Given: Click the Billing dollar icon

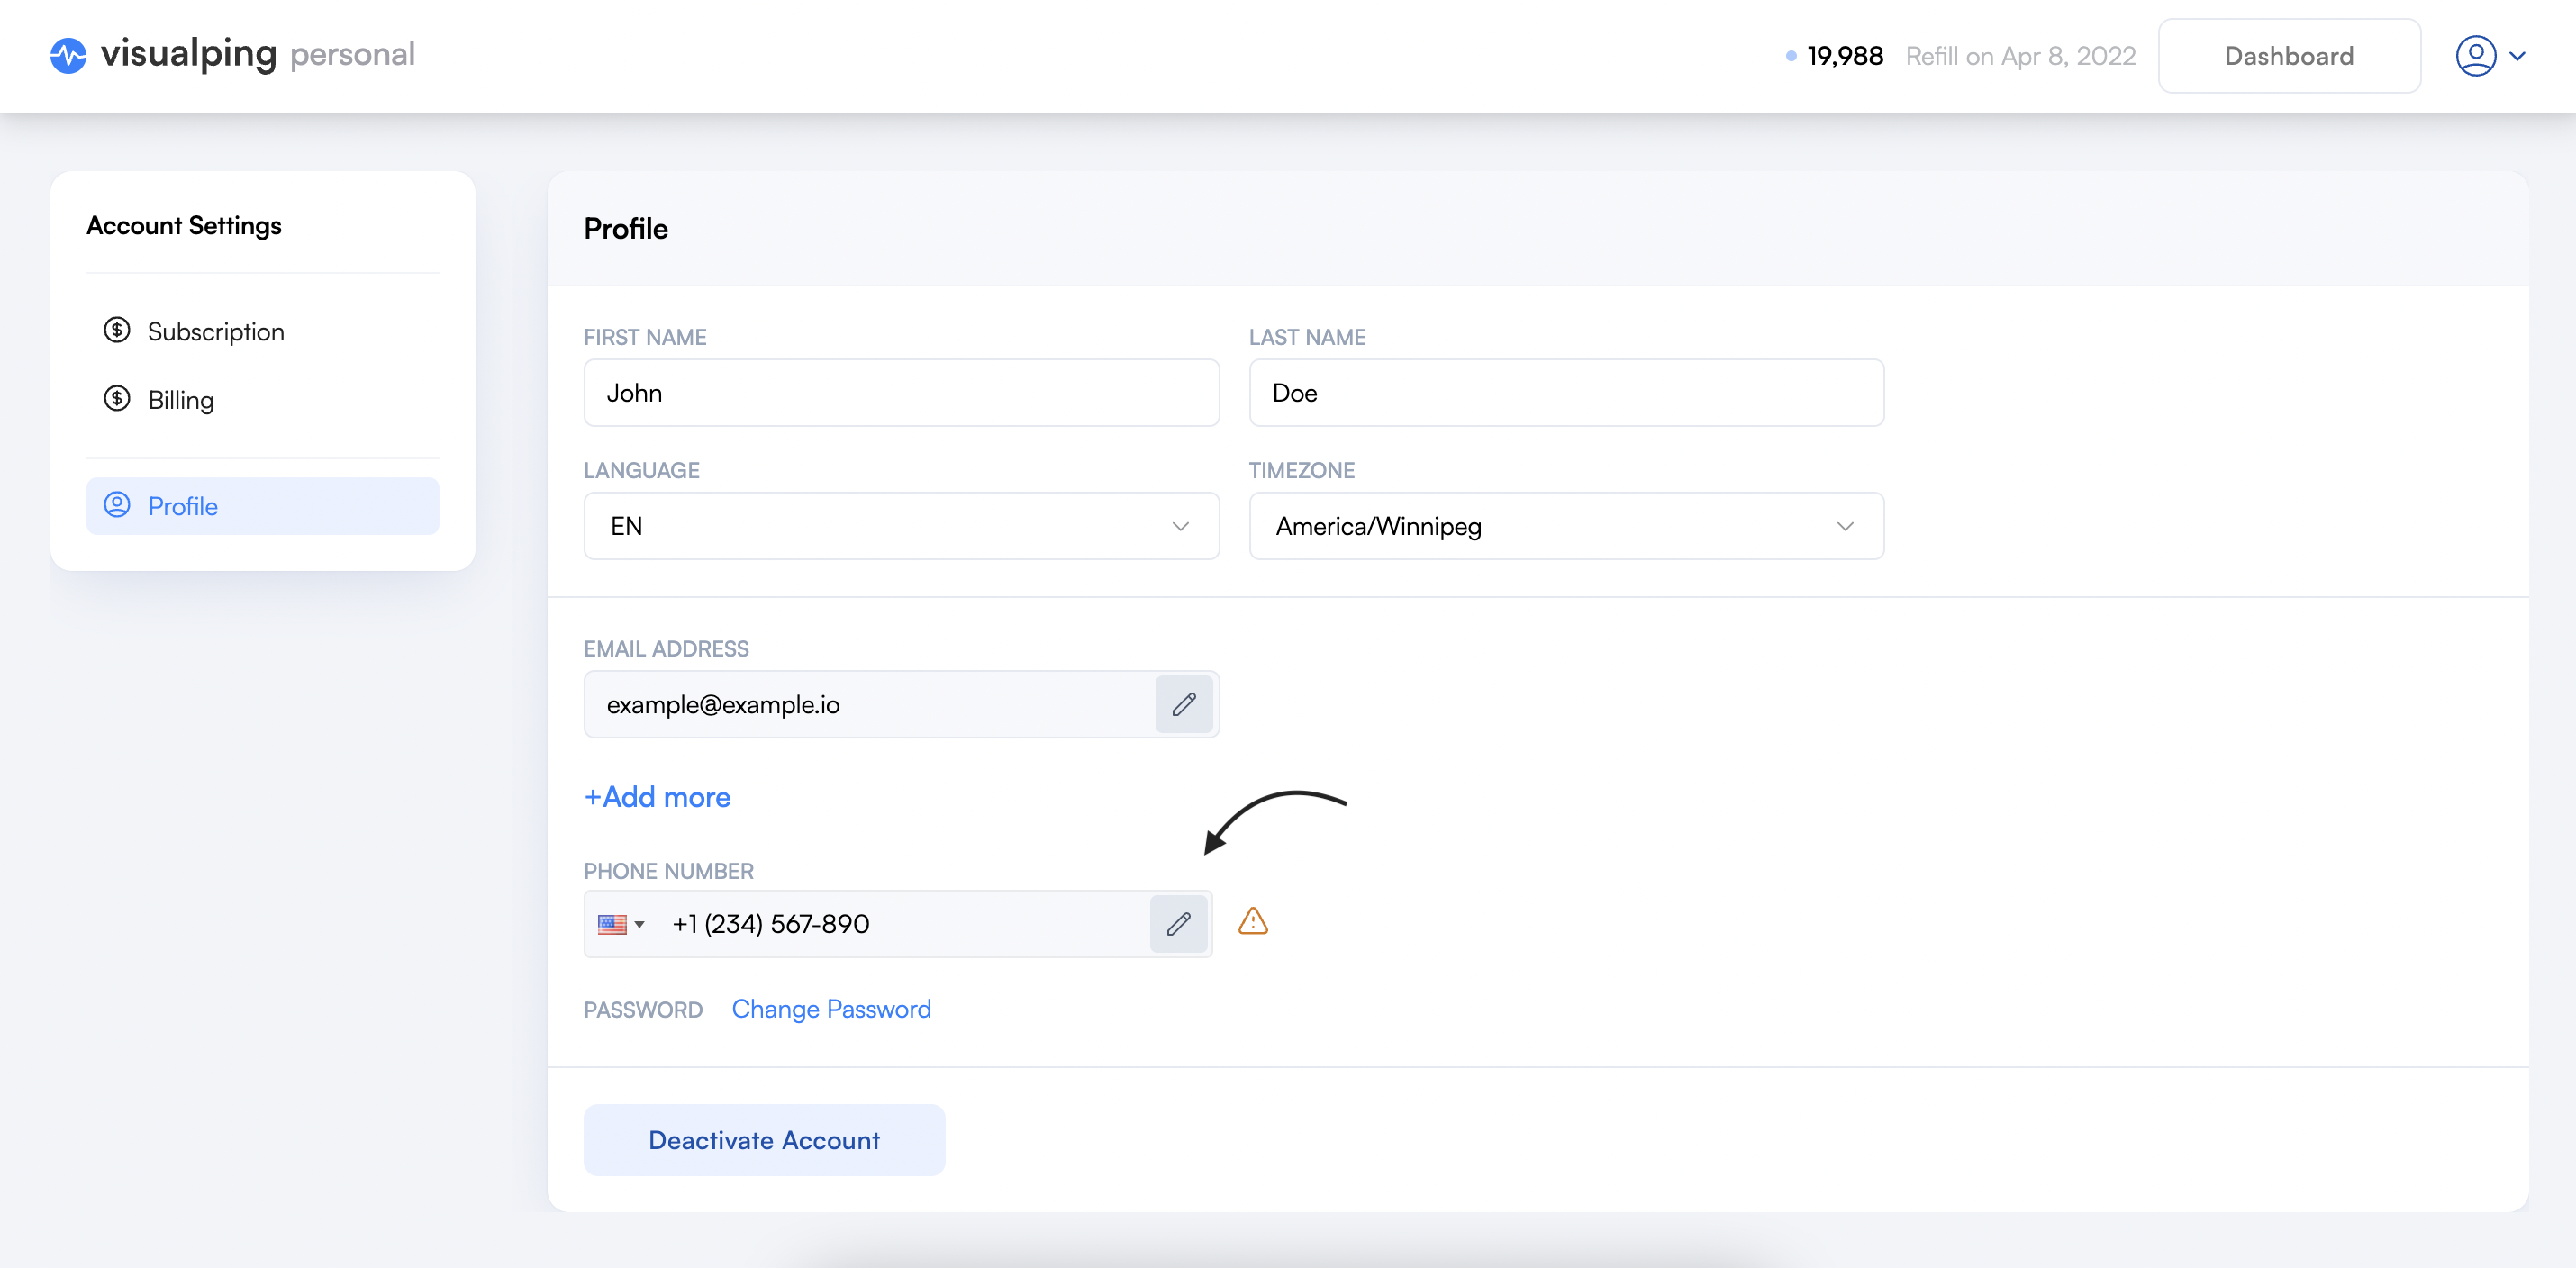Looking at the screenshot, I should tap(117, 399).
